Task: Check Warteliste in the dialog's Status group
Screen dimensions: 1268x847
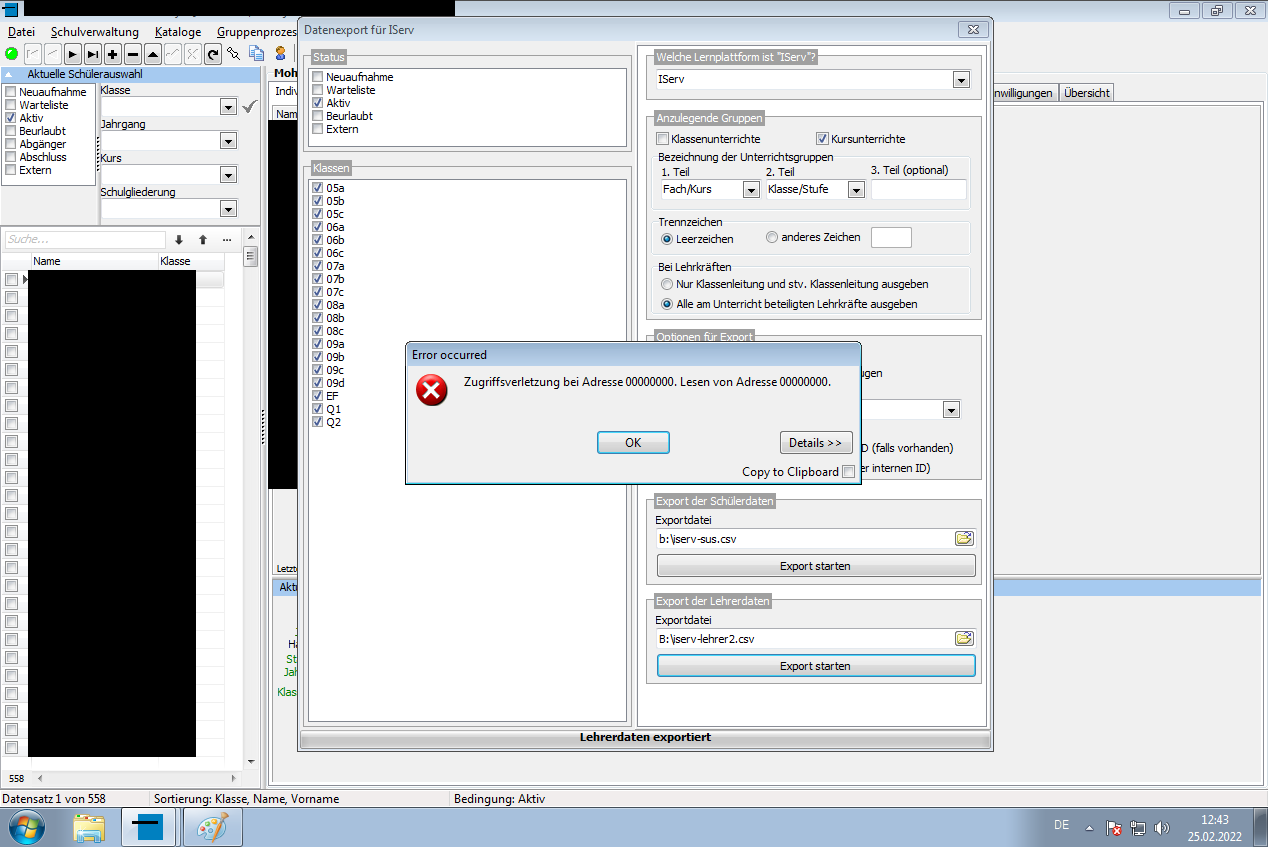Action: (318, 90)
